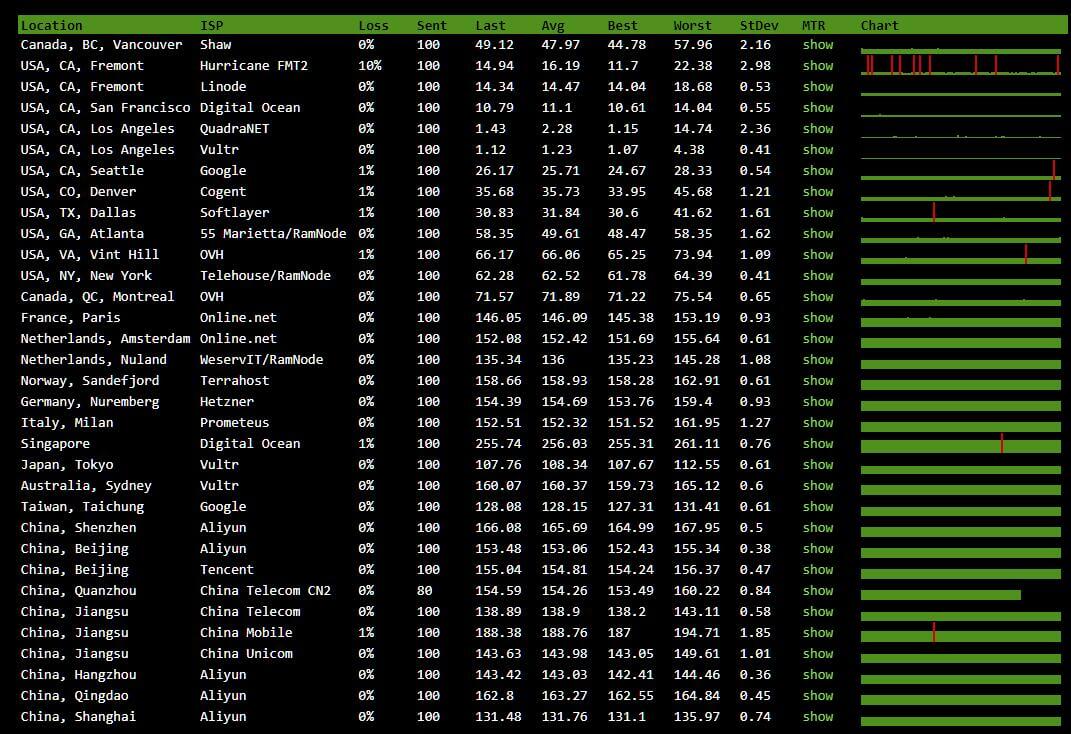1071x734 pixels.
Task: Select the Prometeus ISP cell
Action: [234, 423]
